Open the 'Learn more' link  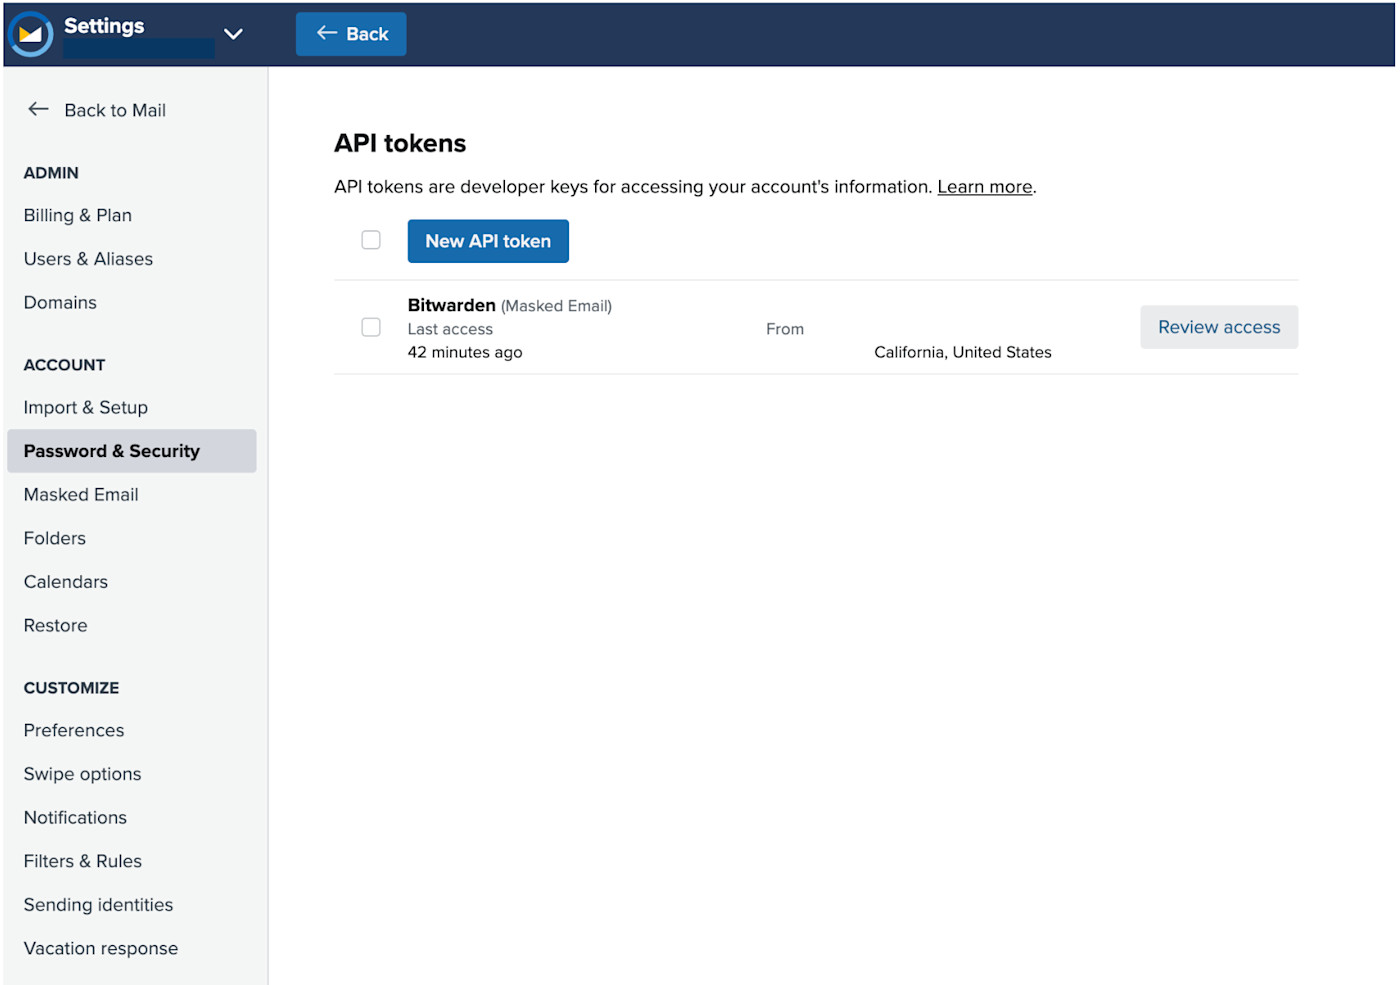[984, 186]
